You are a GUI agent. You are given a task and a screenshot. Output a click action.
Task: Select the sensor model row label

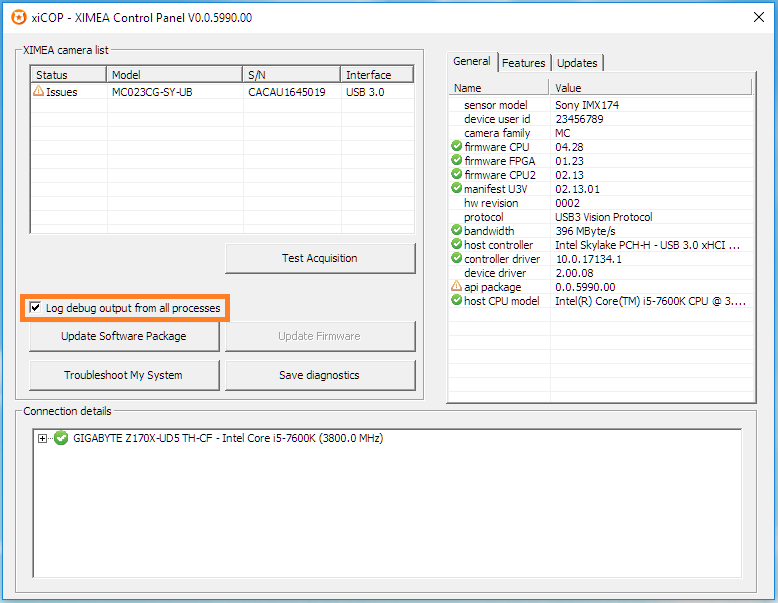pos(496,105)
